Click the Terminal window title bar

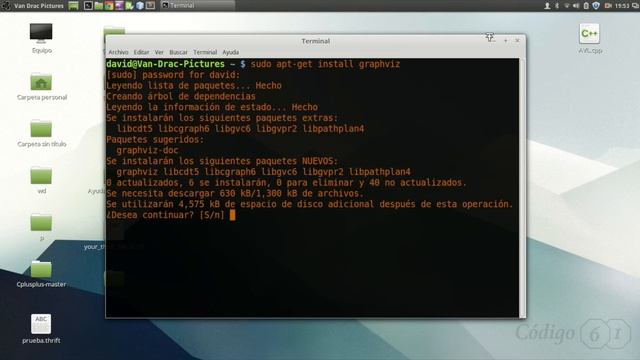click(x=316, y=41)
